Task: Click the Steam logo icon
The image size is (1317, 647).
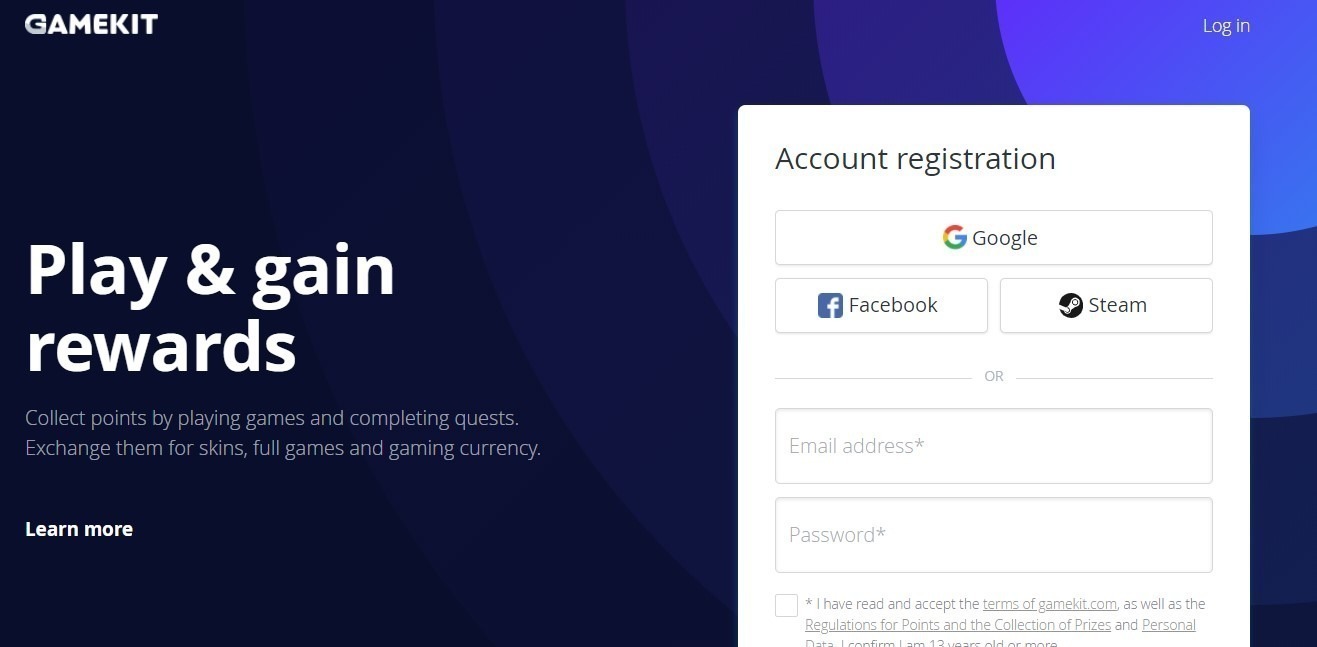Action: click(1071, 305)
